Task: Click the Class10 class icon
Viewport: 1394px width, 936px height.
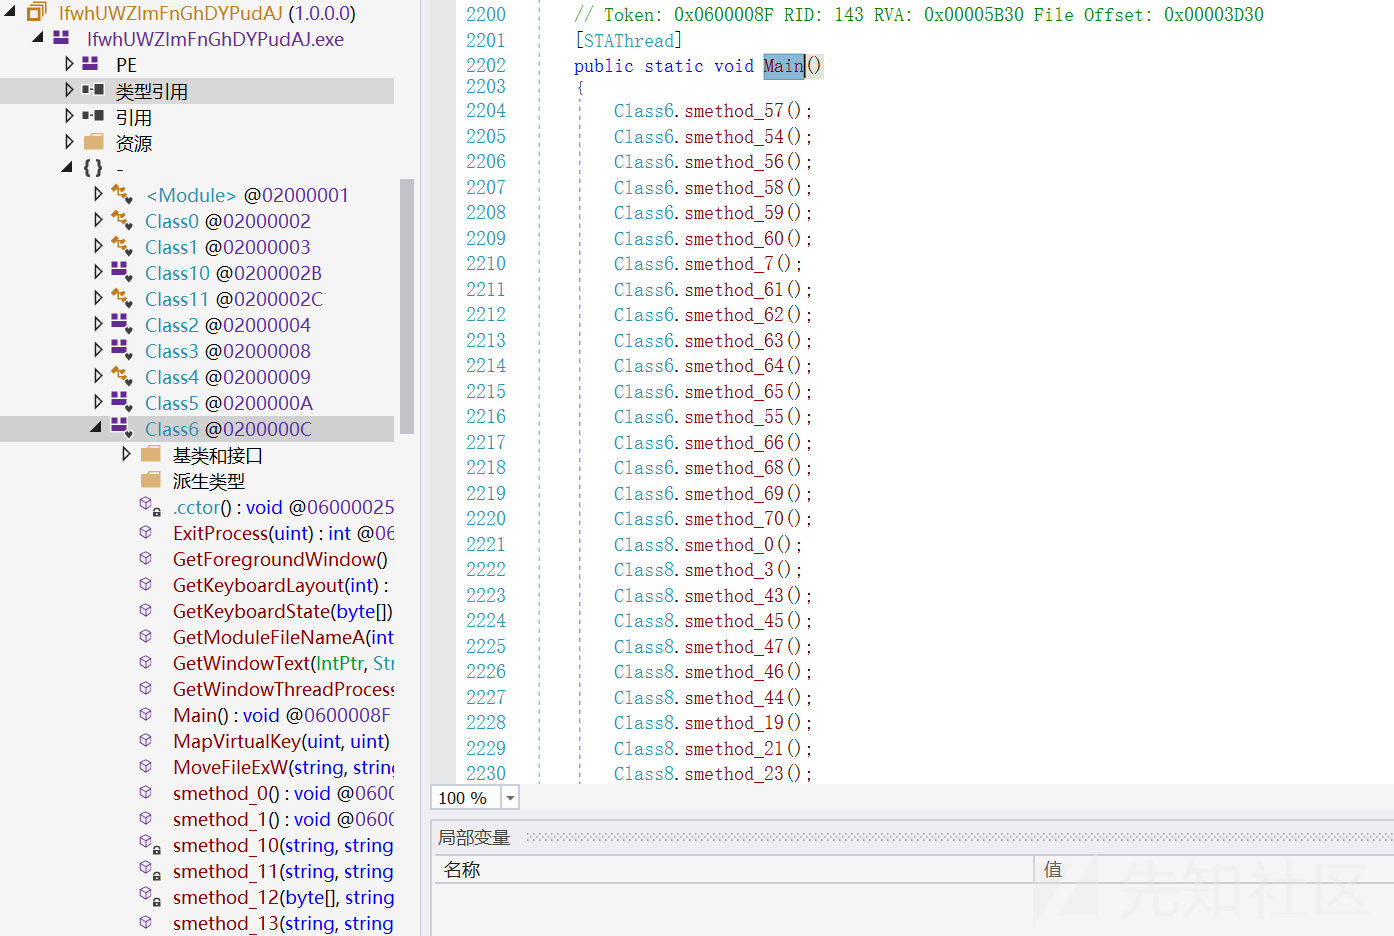Action: (122, 272)
